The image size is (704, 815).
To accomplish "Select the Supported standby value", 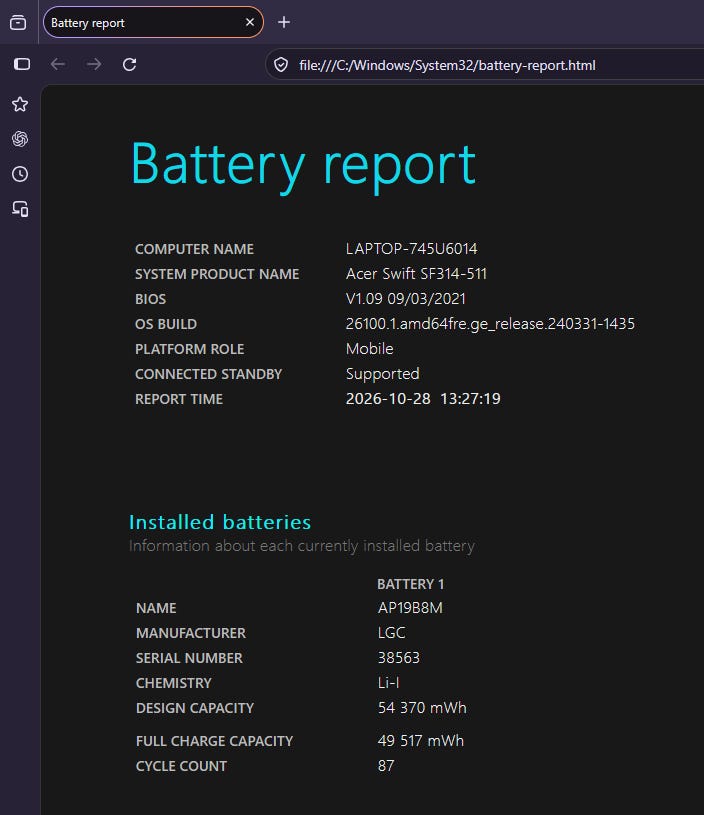I will point(383,374).
